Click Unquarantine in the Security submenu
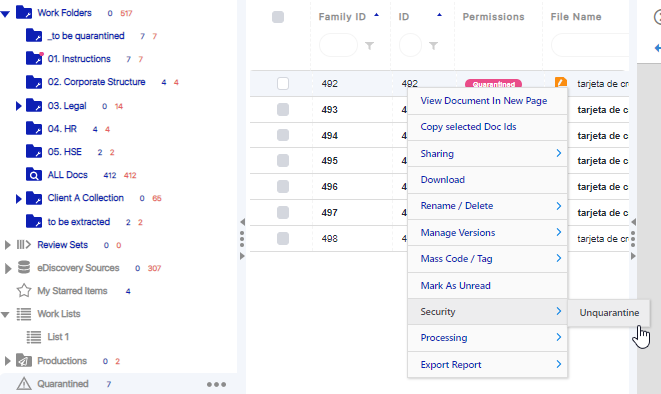Image resolution: width=661 pixels, height=394 pixels. [x=609, y=313]
